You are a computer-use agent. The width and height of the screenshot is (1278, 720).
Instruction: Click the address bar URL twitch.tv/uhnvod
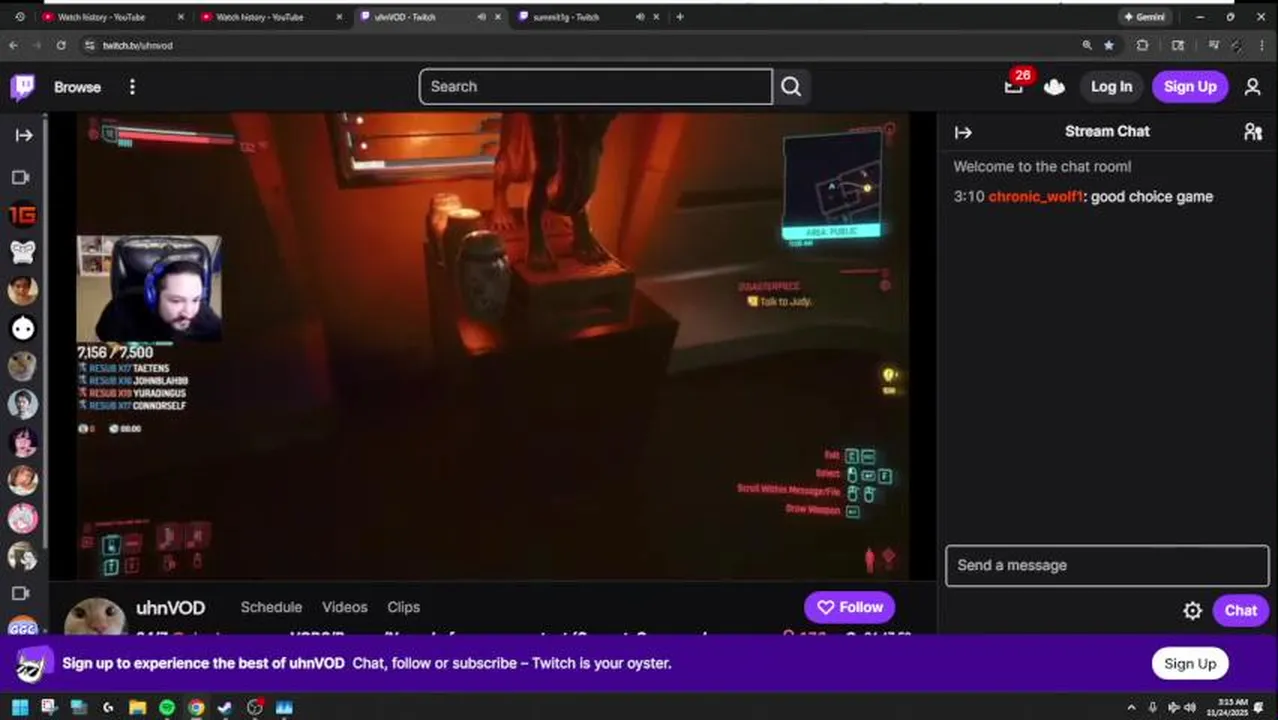[138, 46]
